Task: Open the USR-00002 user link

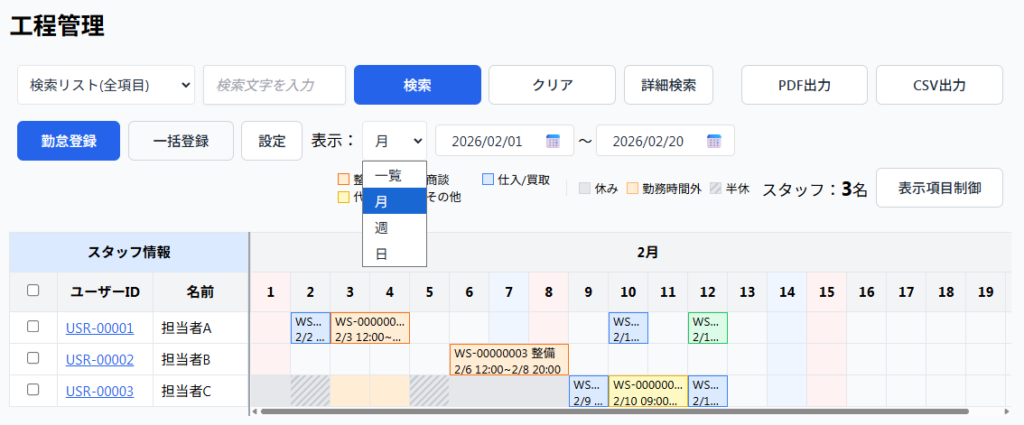Action: (x=99, y=359)
